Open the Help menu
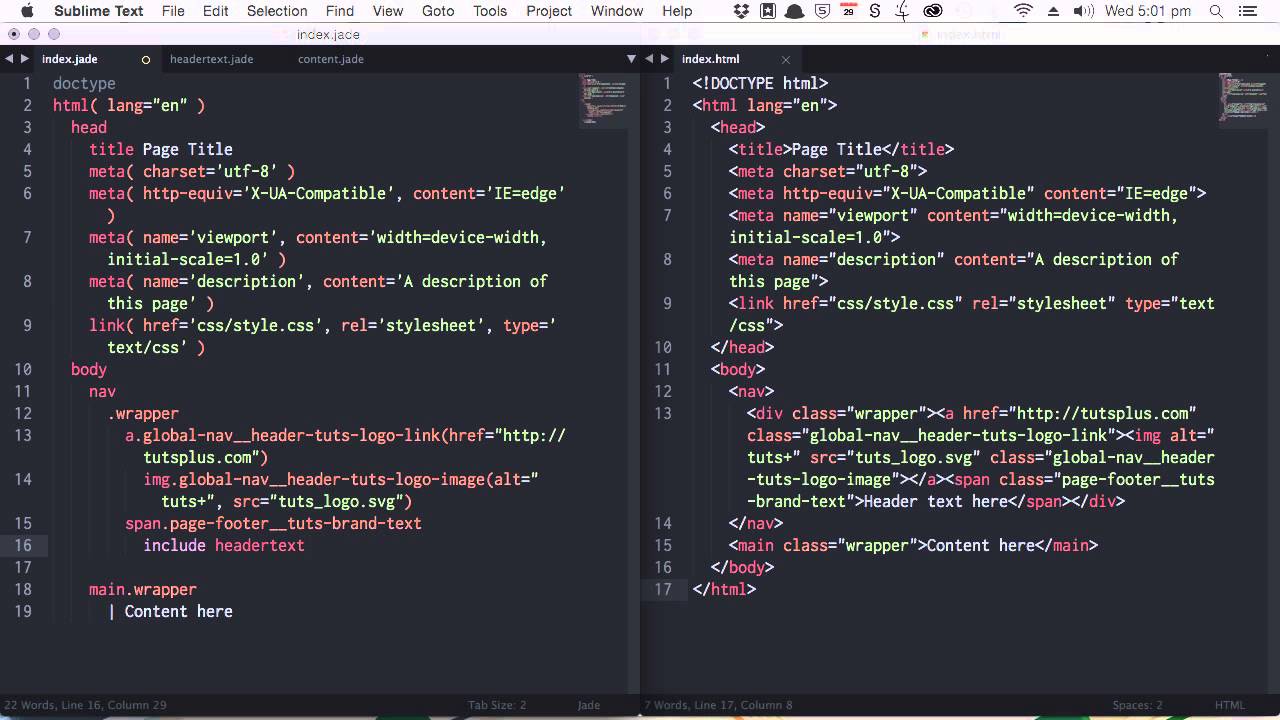Screen dimensions: 1280x720 [x=677, y=11]
